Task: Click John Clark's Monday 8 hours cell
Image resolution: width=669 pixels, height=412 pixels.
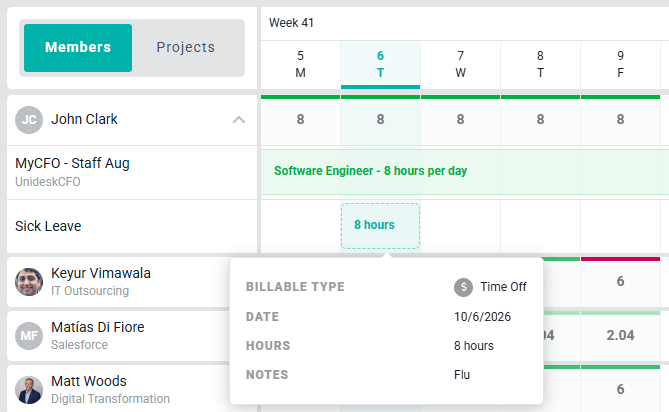Action: [300, 120]
